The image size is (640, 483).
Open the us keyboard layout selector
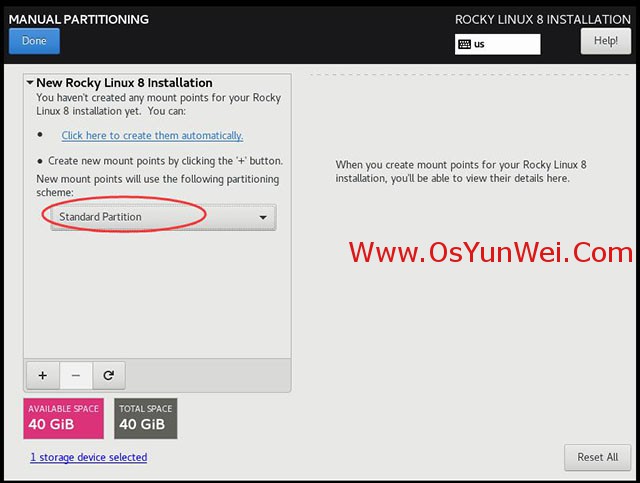498,44
